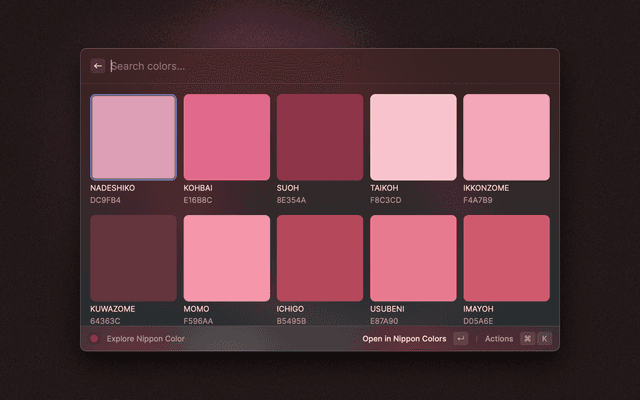This screenshot has height=400, width=640.
Task: Click the back arrow icon
Action: [98, 66]
